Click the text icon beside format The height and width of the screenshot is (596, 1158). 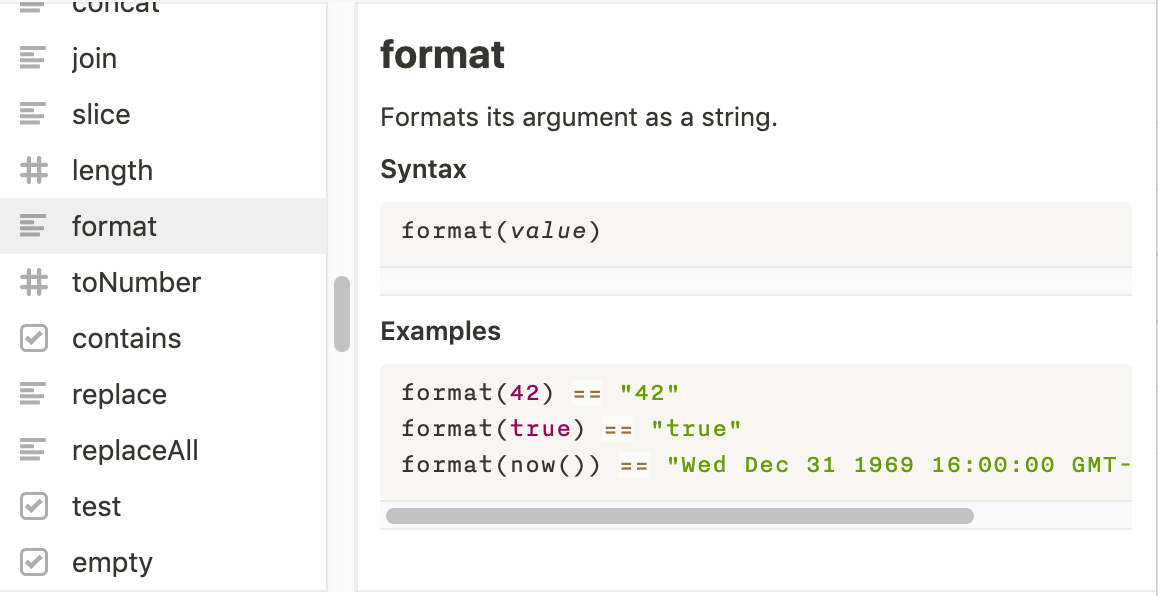[34, 226]
